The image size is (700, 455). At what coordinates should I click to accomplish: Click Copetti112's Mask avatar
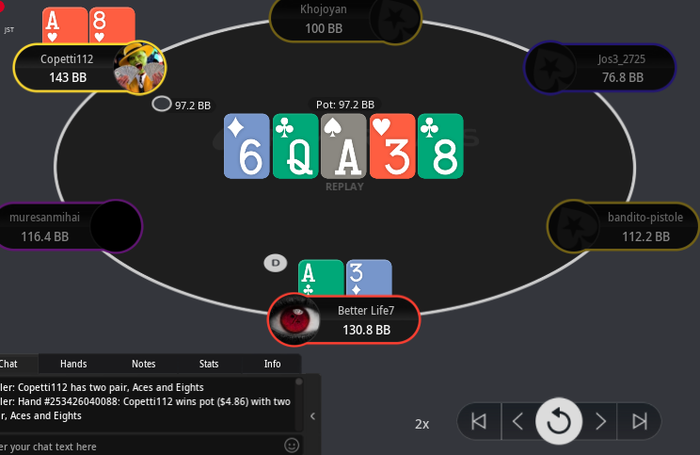pos(140,67)
